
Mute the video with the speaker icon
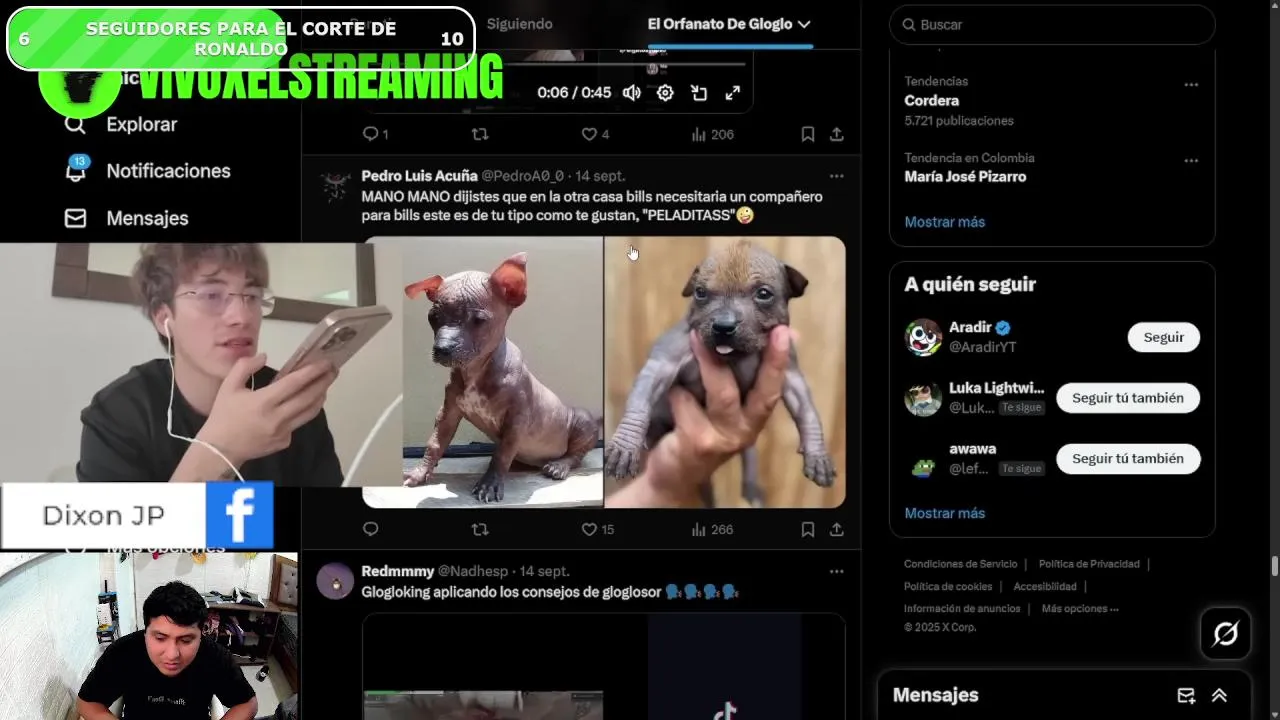632,93
